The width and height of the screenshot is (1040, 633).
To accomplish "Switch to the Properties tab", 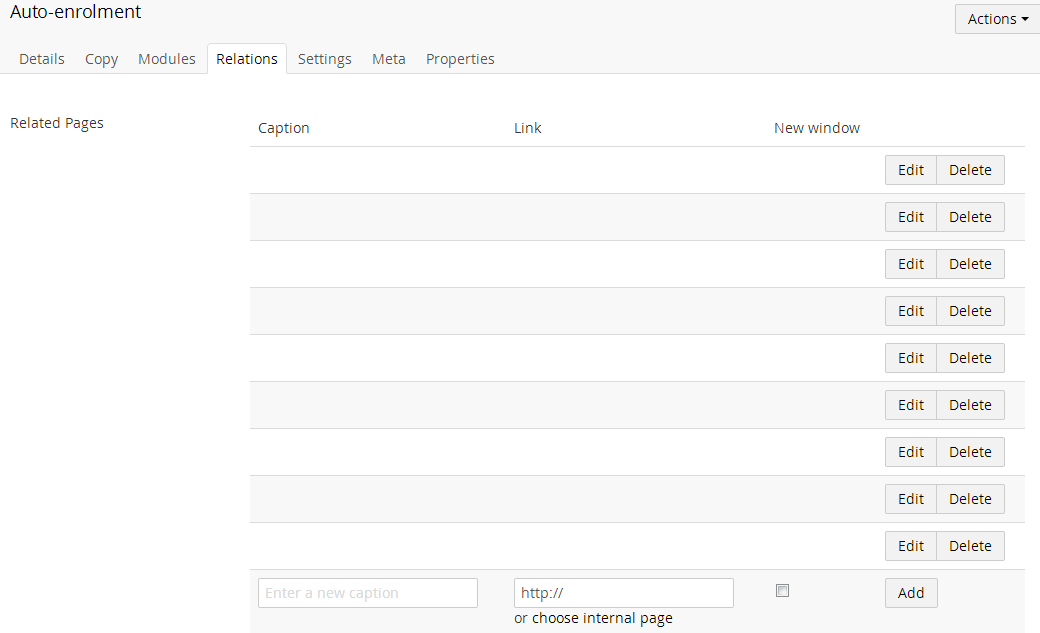I will point(460,59).
